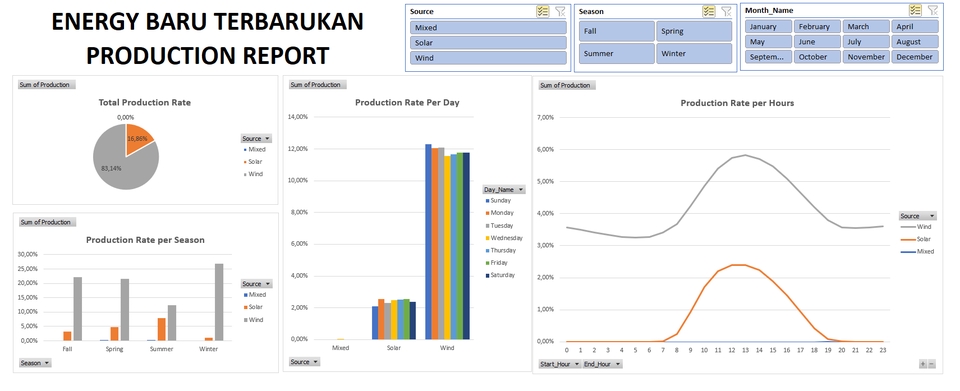960x391 pixels.
Task: Select 'Total Production Rate' chart title
Action: click(x=144, y=103)
